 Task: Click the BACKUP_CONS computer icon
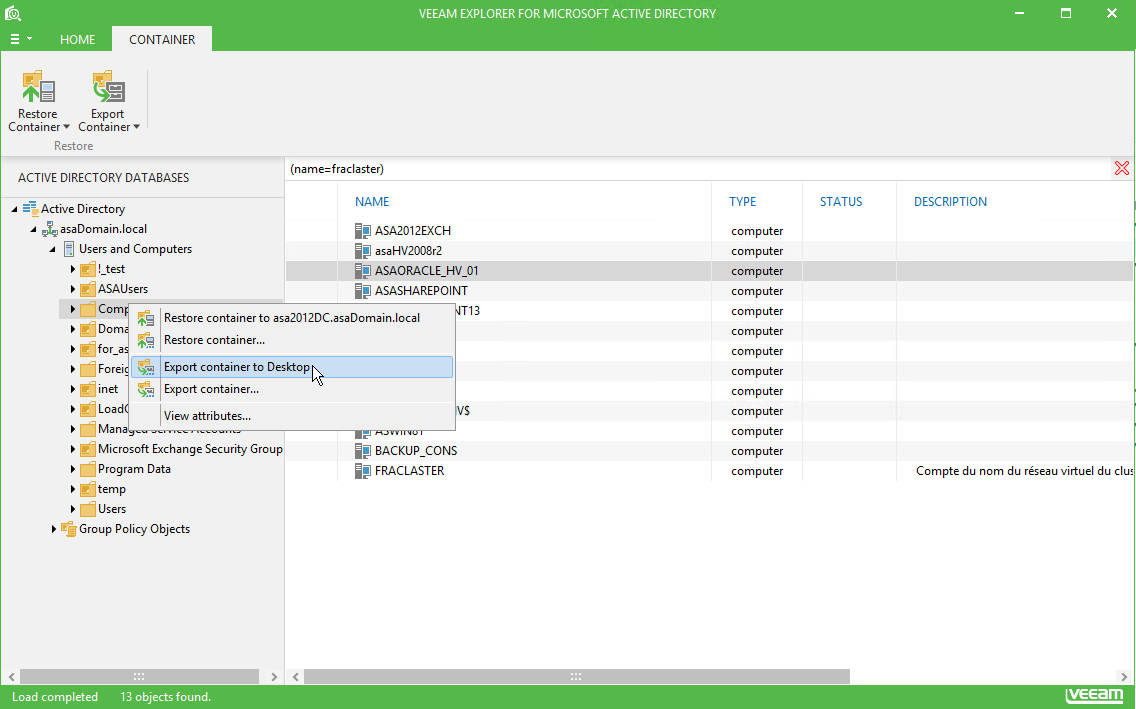362,450
